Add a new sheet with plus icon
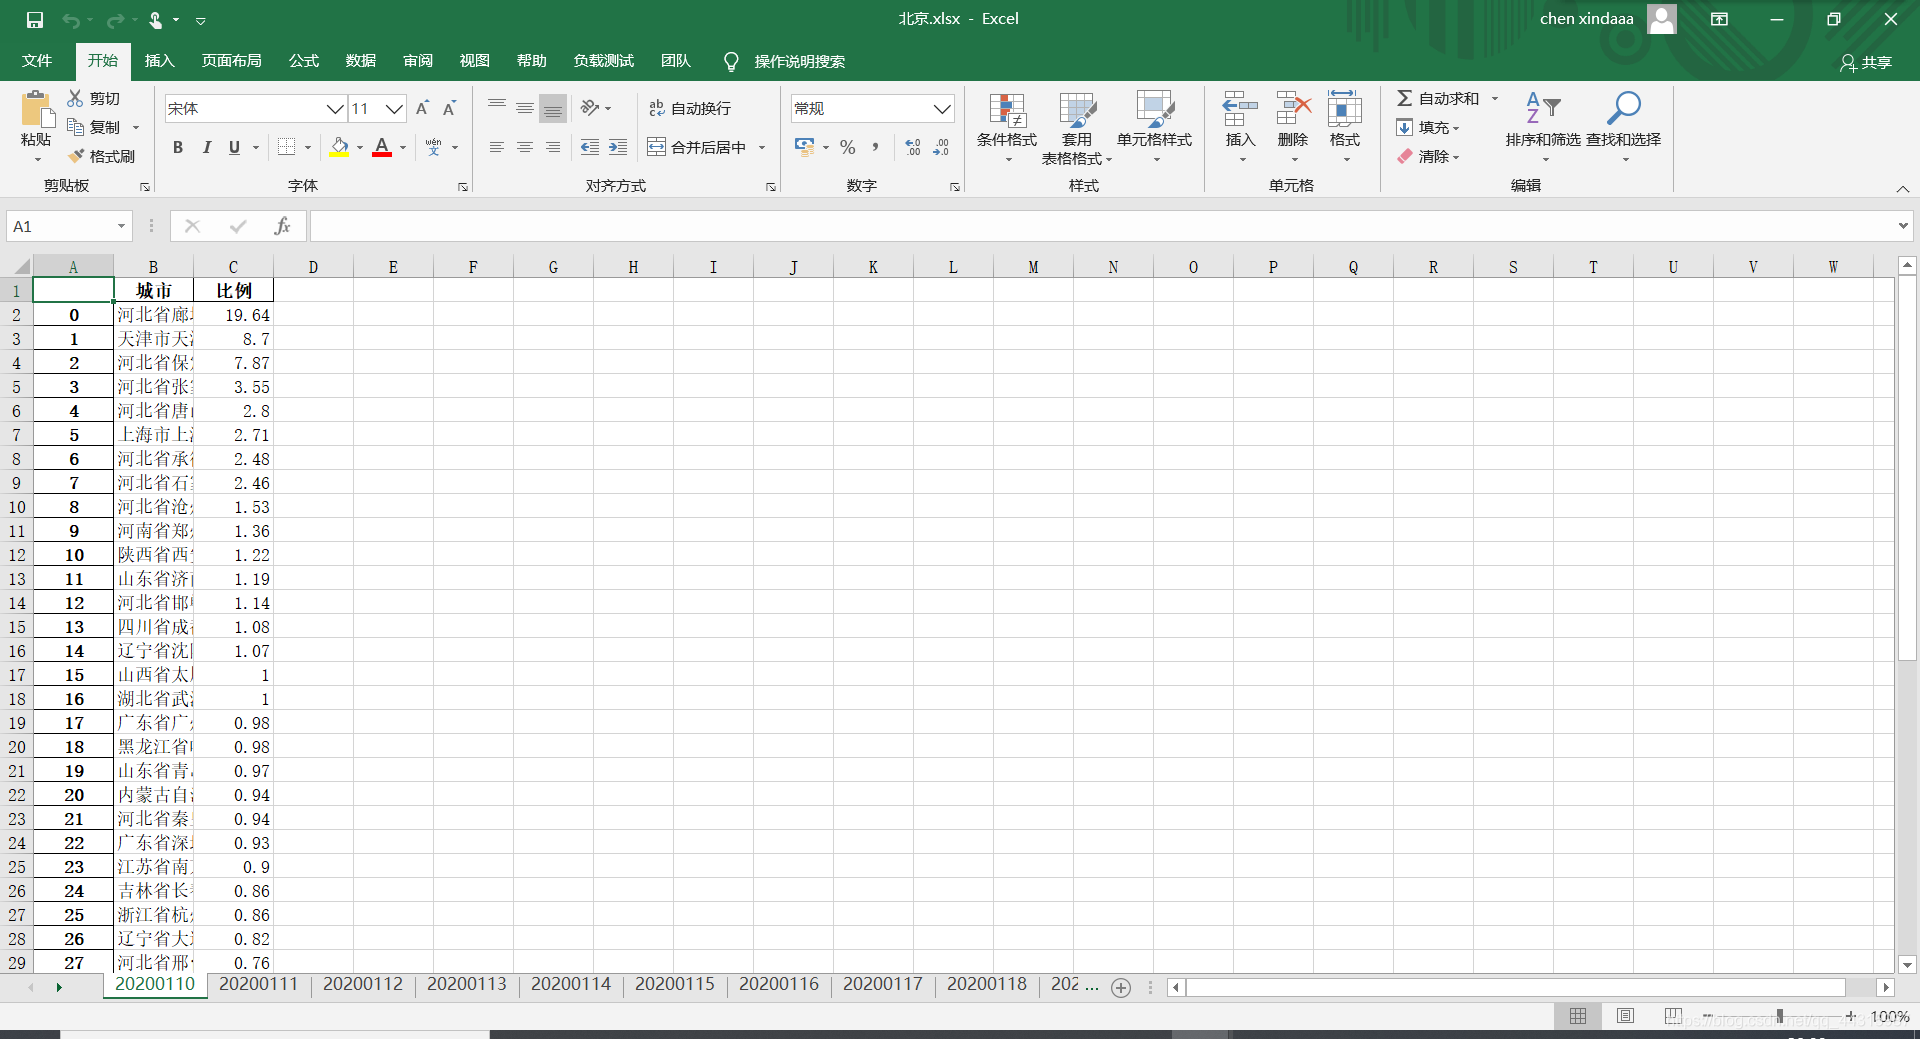1920x1039 pixels. point(1121,988)
